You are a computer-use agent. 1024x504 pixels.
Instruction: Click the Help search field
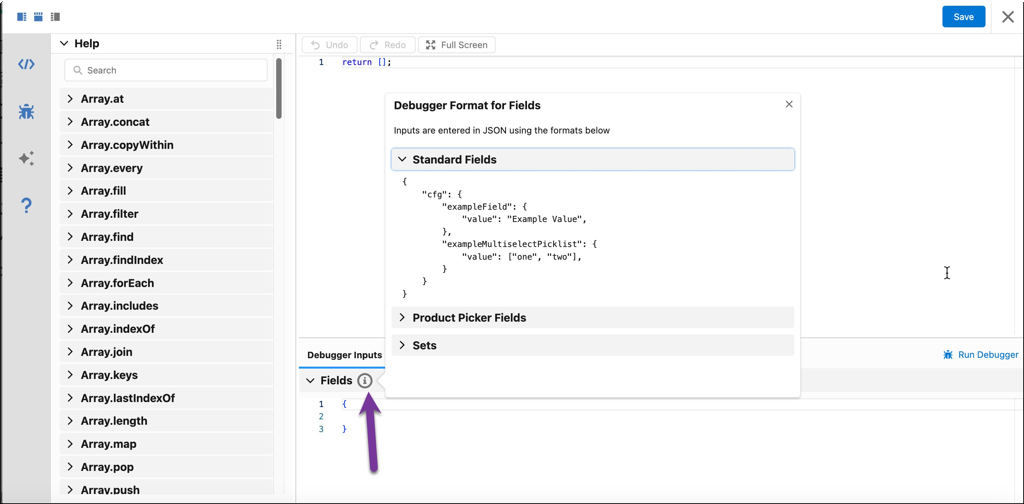166,70
